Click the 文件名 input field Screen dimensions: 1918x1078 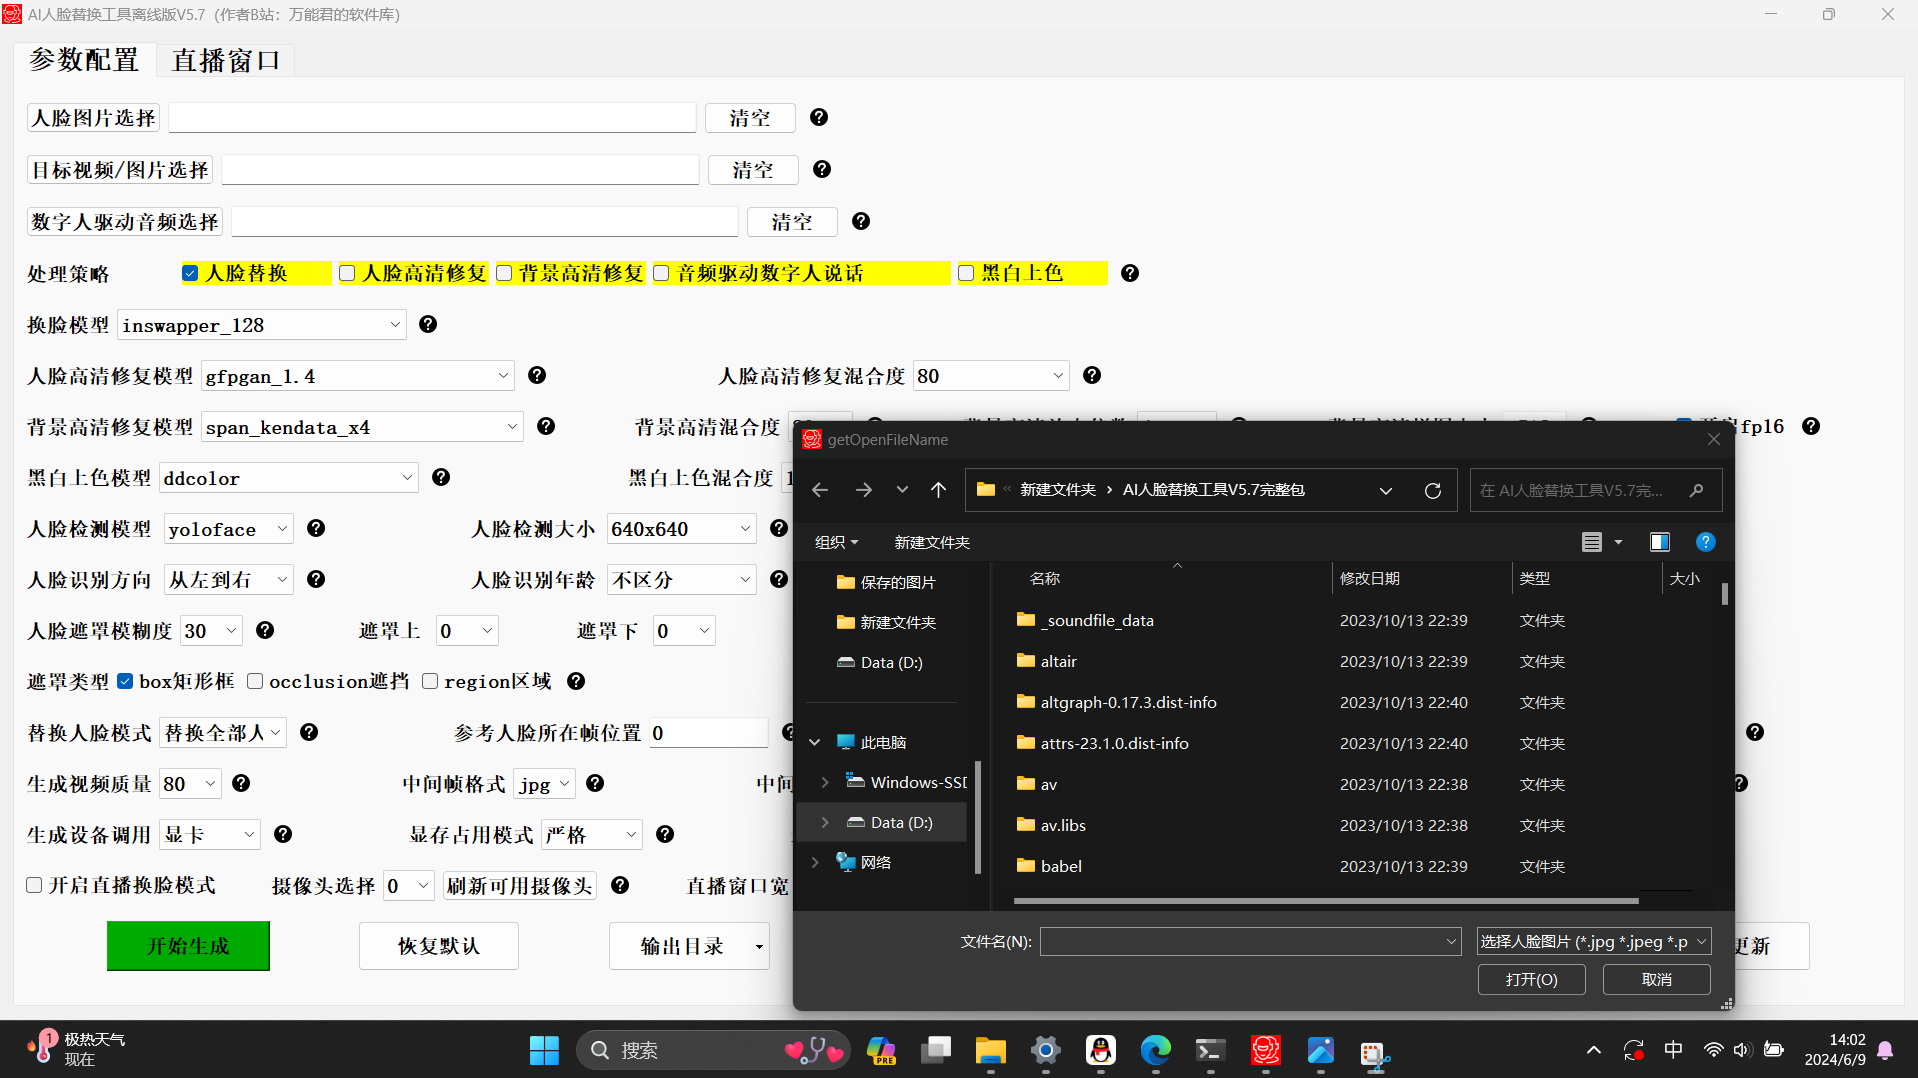point(1240,942)
